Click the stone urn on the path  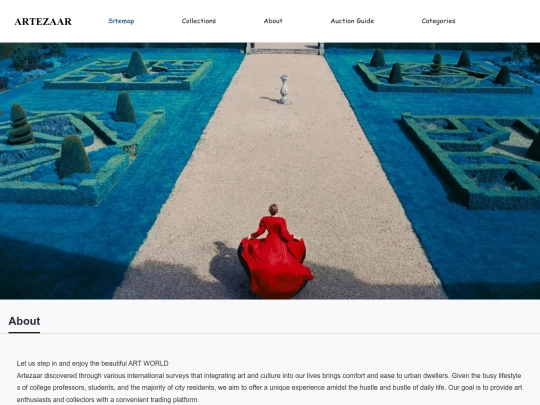click(x=284, y=90)
